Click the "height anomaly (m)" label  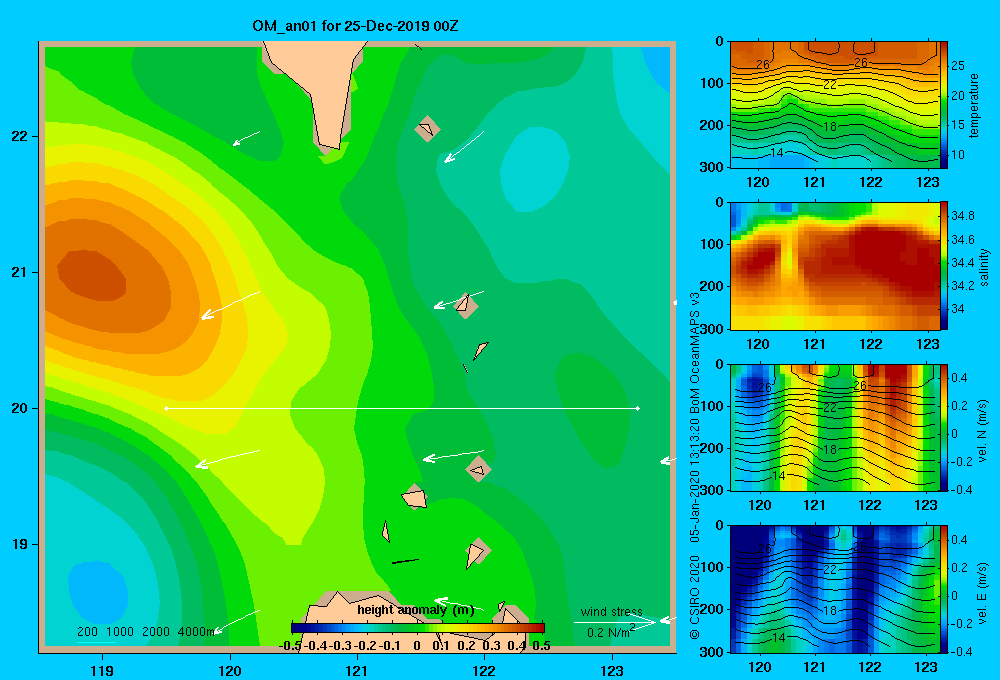tap(416, 610)
